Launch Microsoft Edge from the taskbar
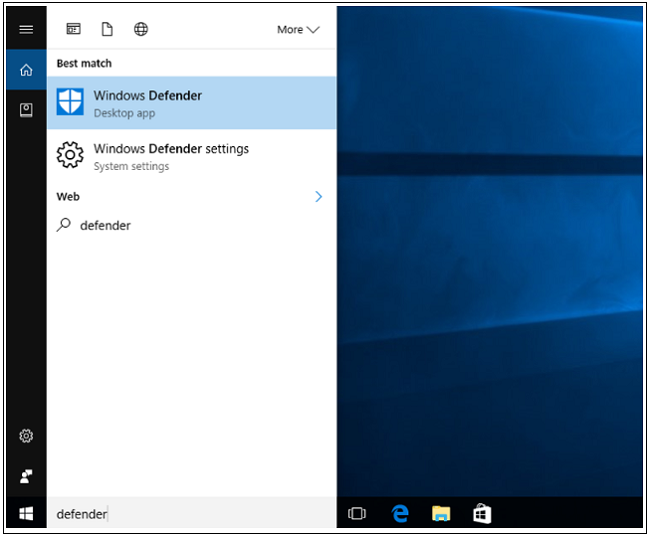Screen dimensions: 650x537 [x=400, y=514]
